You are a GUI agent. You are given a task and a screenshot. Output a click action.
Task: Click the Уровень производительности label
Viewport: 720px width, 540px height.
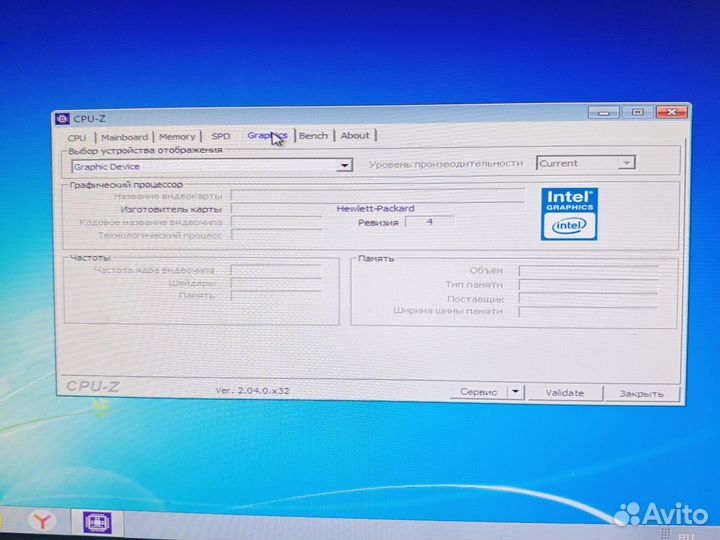point(446,163)
